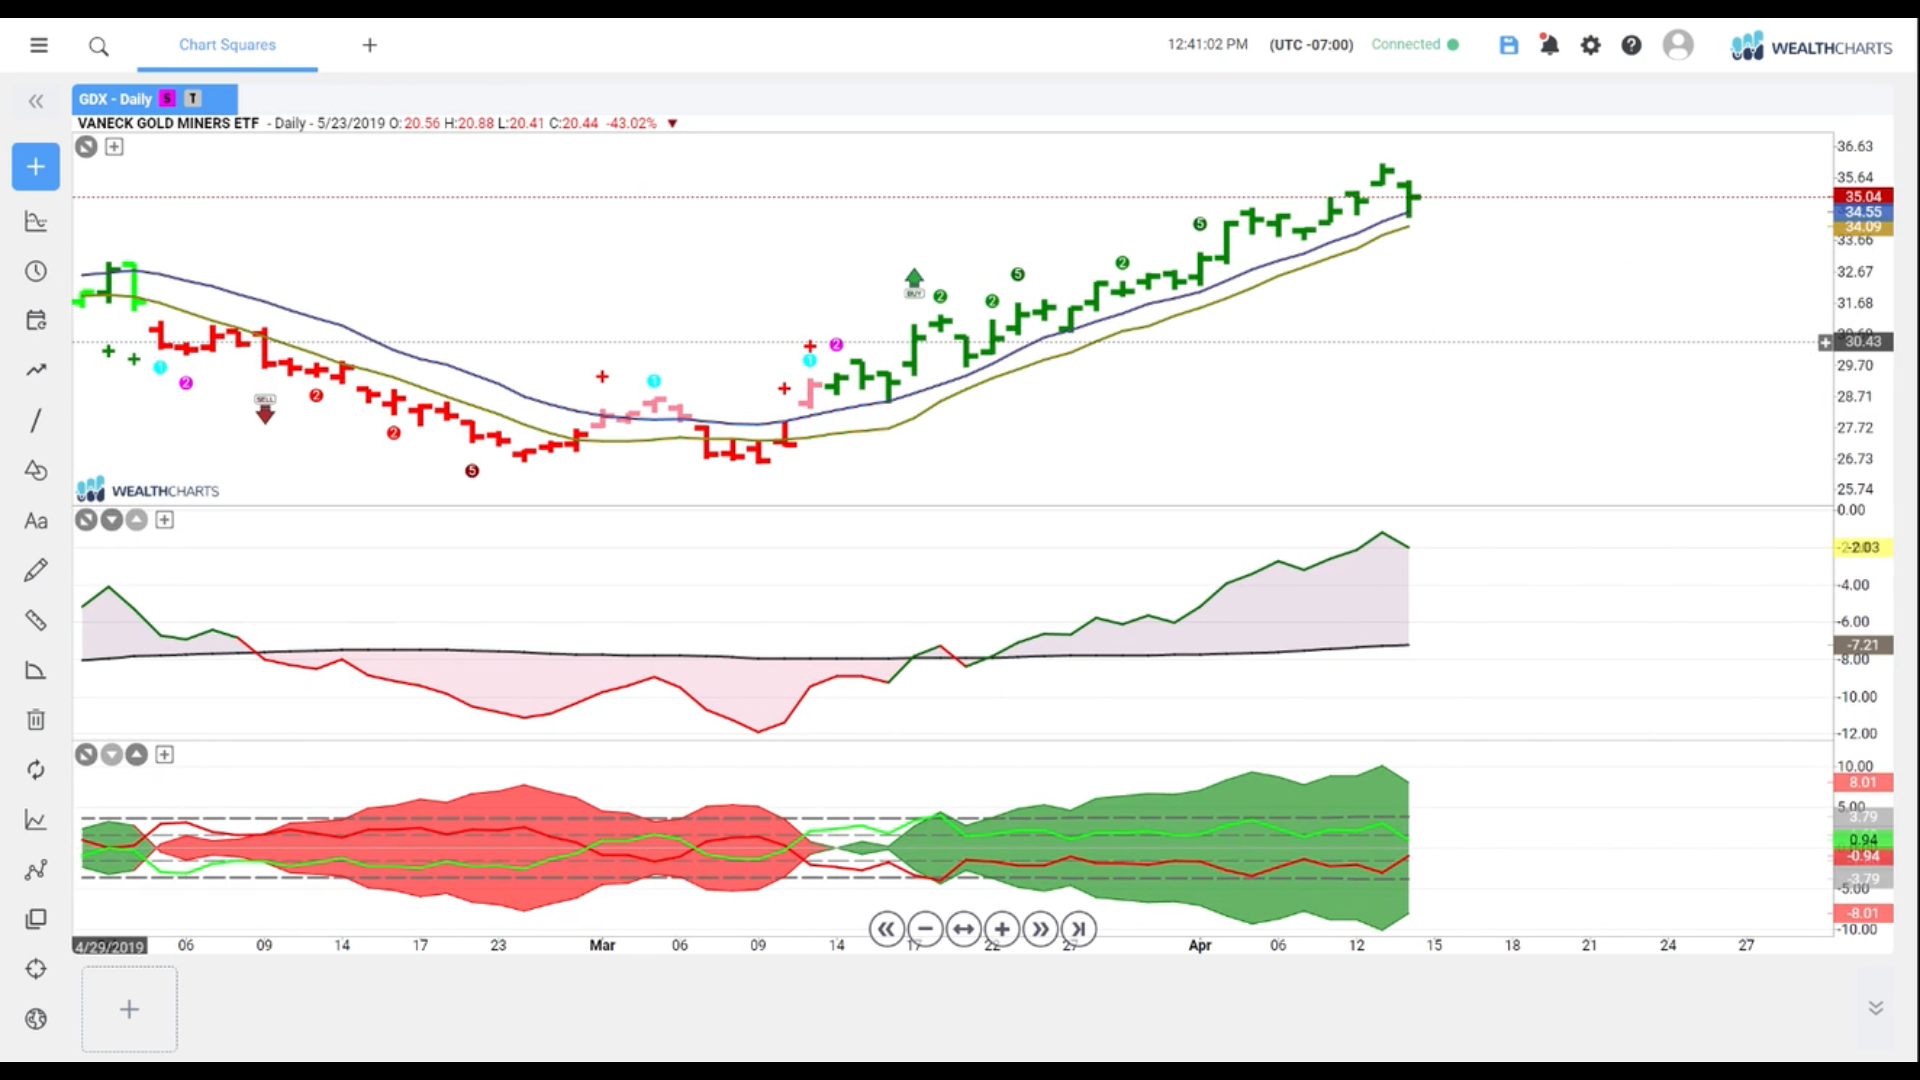The image size is (1920, 1080).
Task: Open the clock timeframe icon
Action: pyautogui.click(x=36, y=271)
